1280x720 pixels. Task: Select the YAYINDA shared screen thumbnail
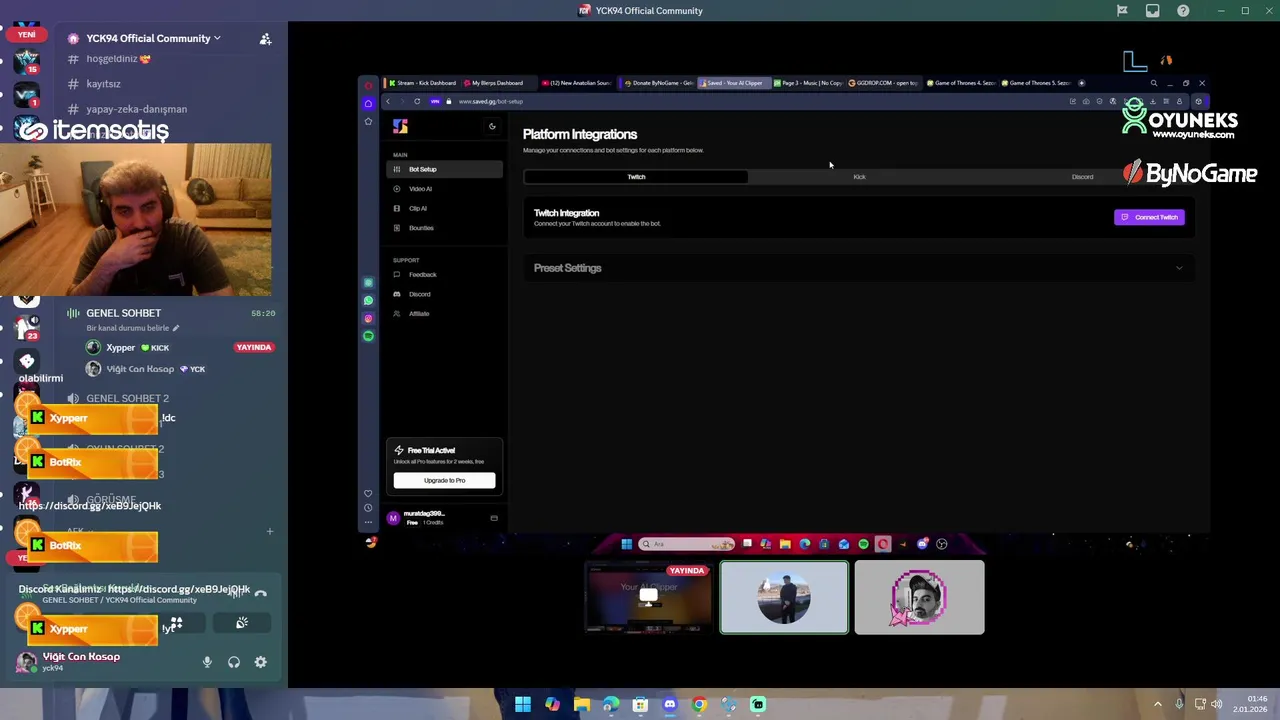pos(648,597)
